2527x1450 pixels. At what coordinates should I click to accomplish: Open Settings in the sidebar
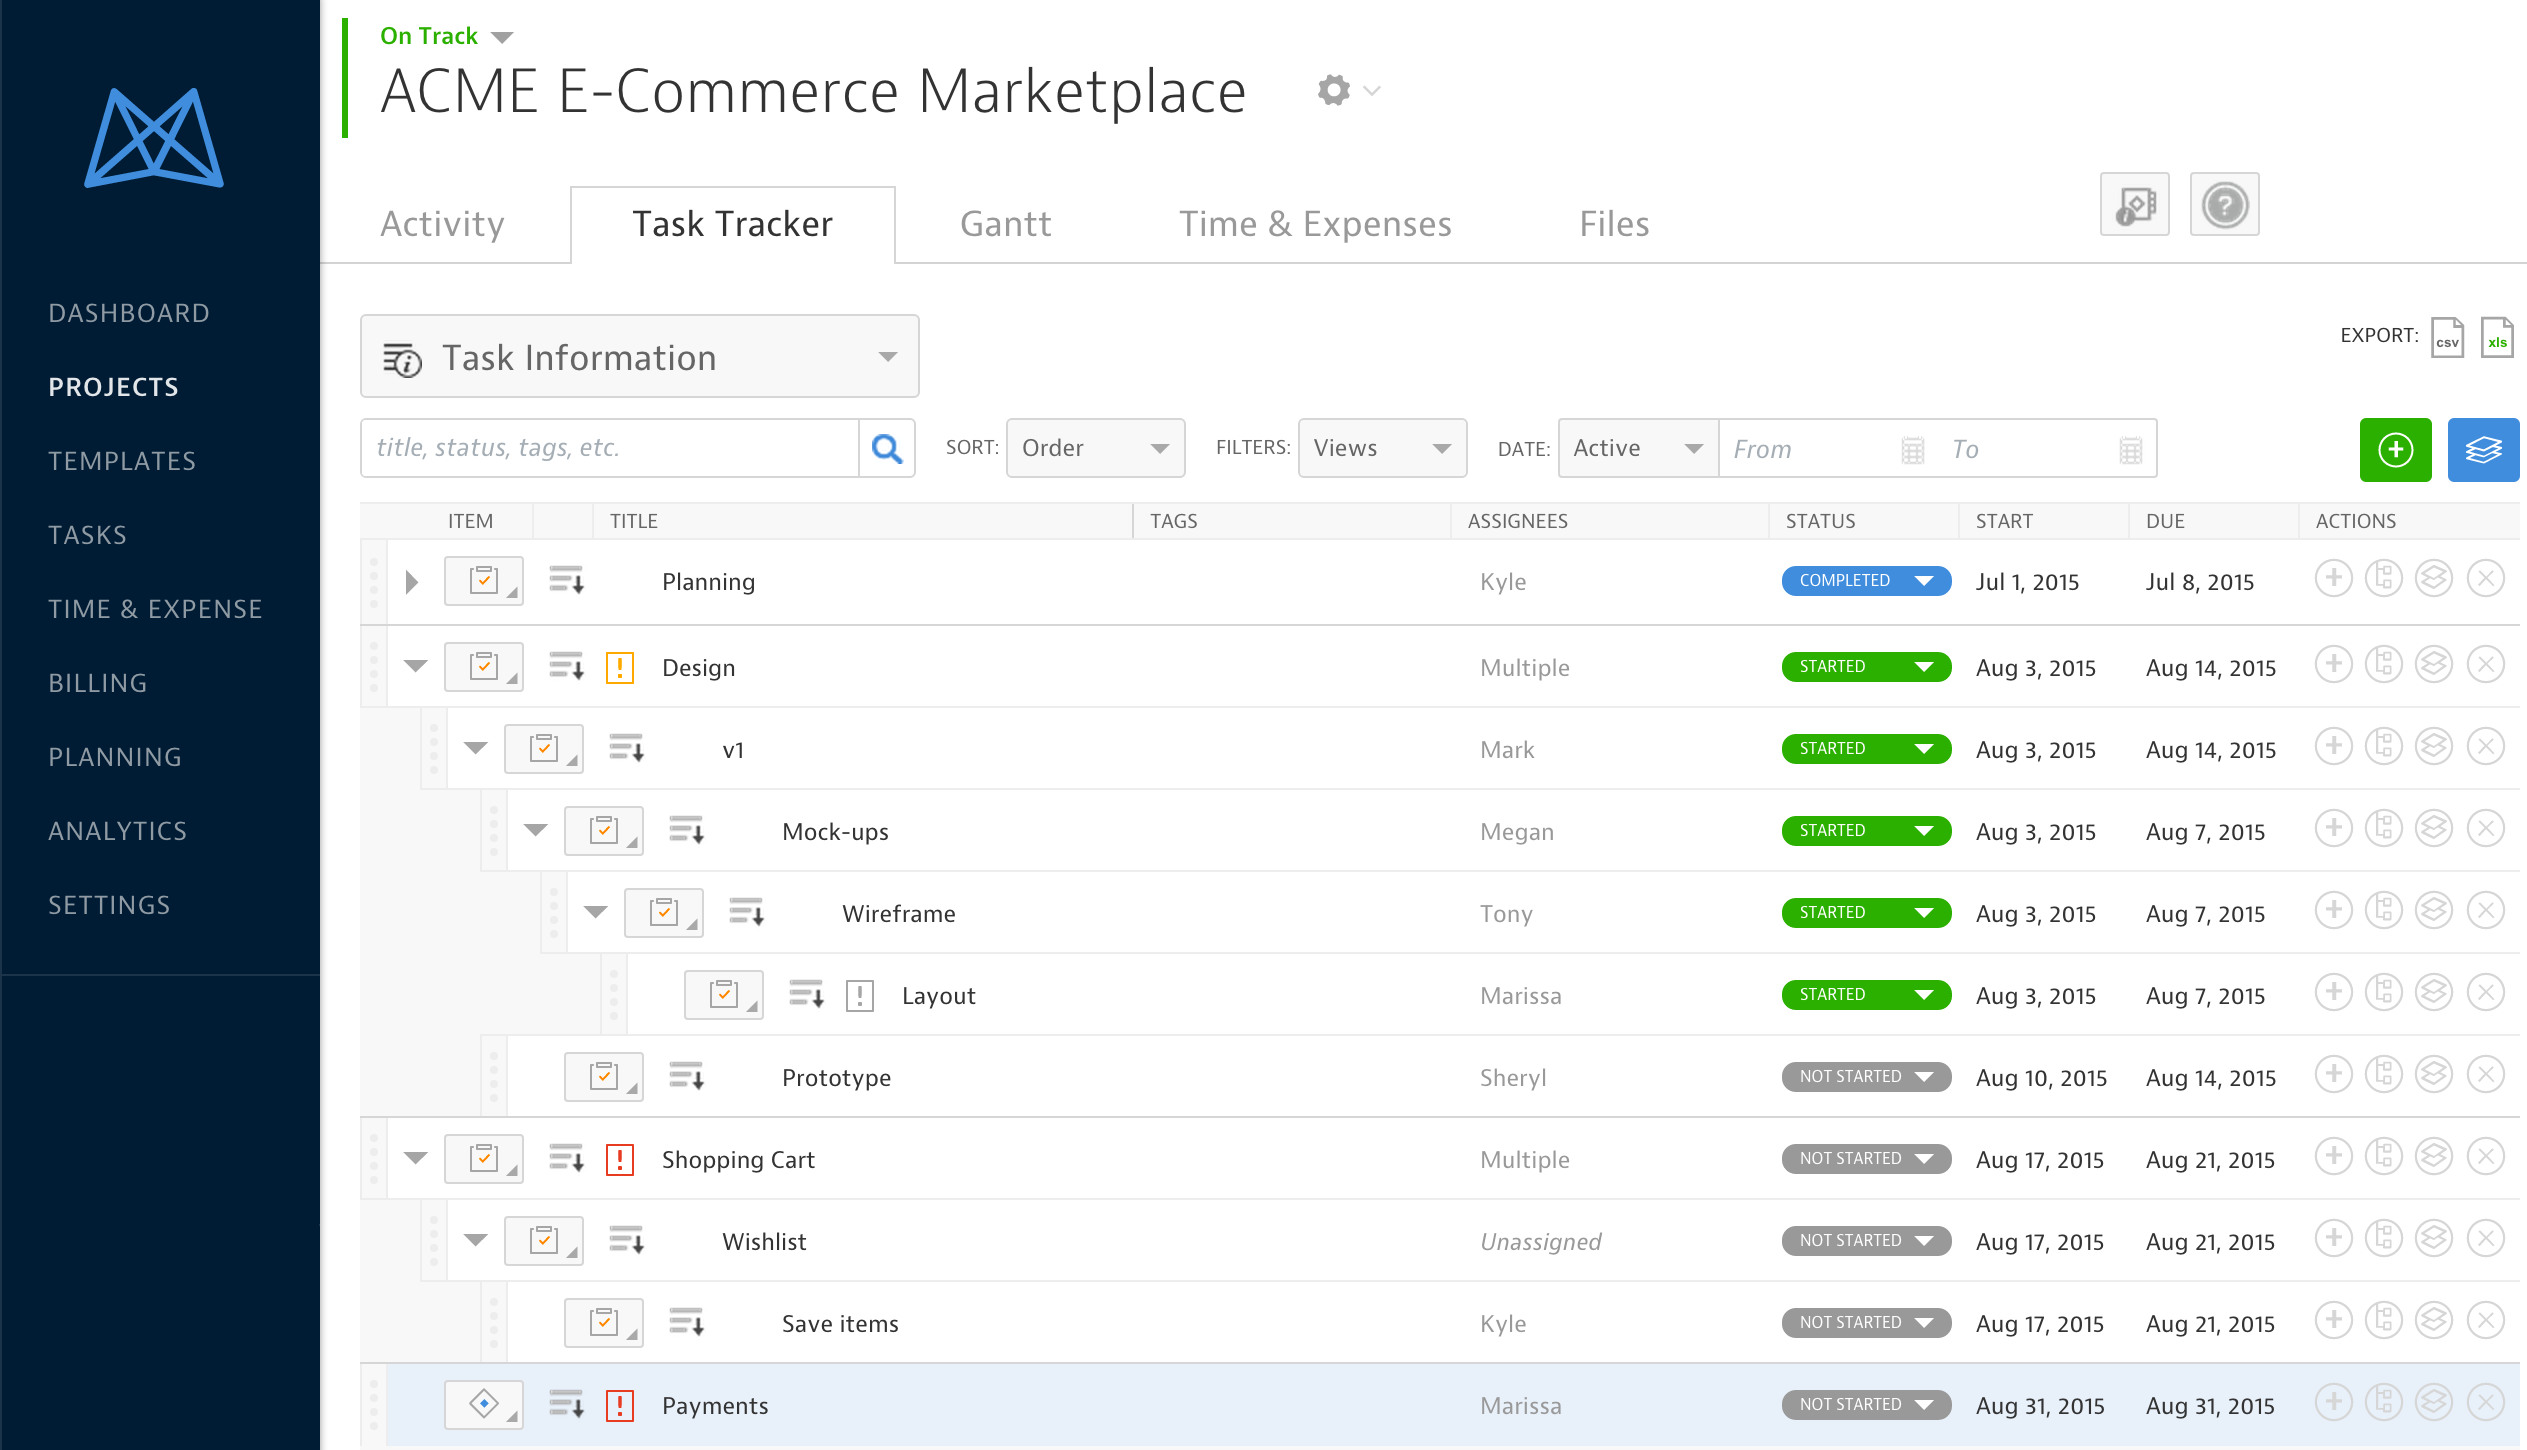(x=109, y=905)
